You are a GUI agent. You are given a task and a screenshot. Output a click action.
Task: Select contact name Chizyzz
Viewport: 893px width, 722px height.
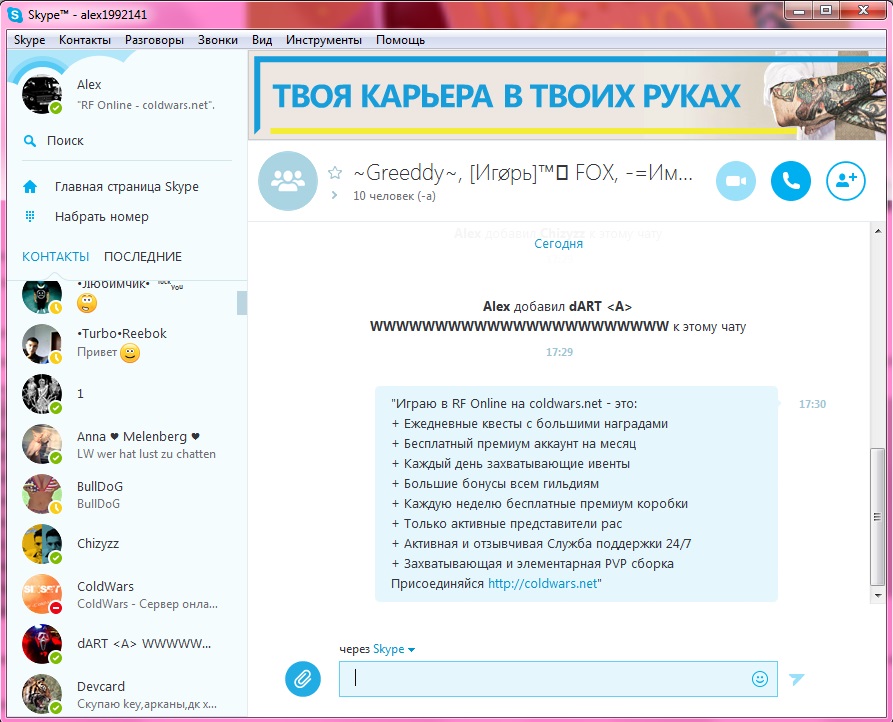(x=98, y=544)
